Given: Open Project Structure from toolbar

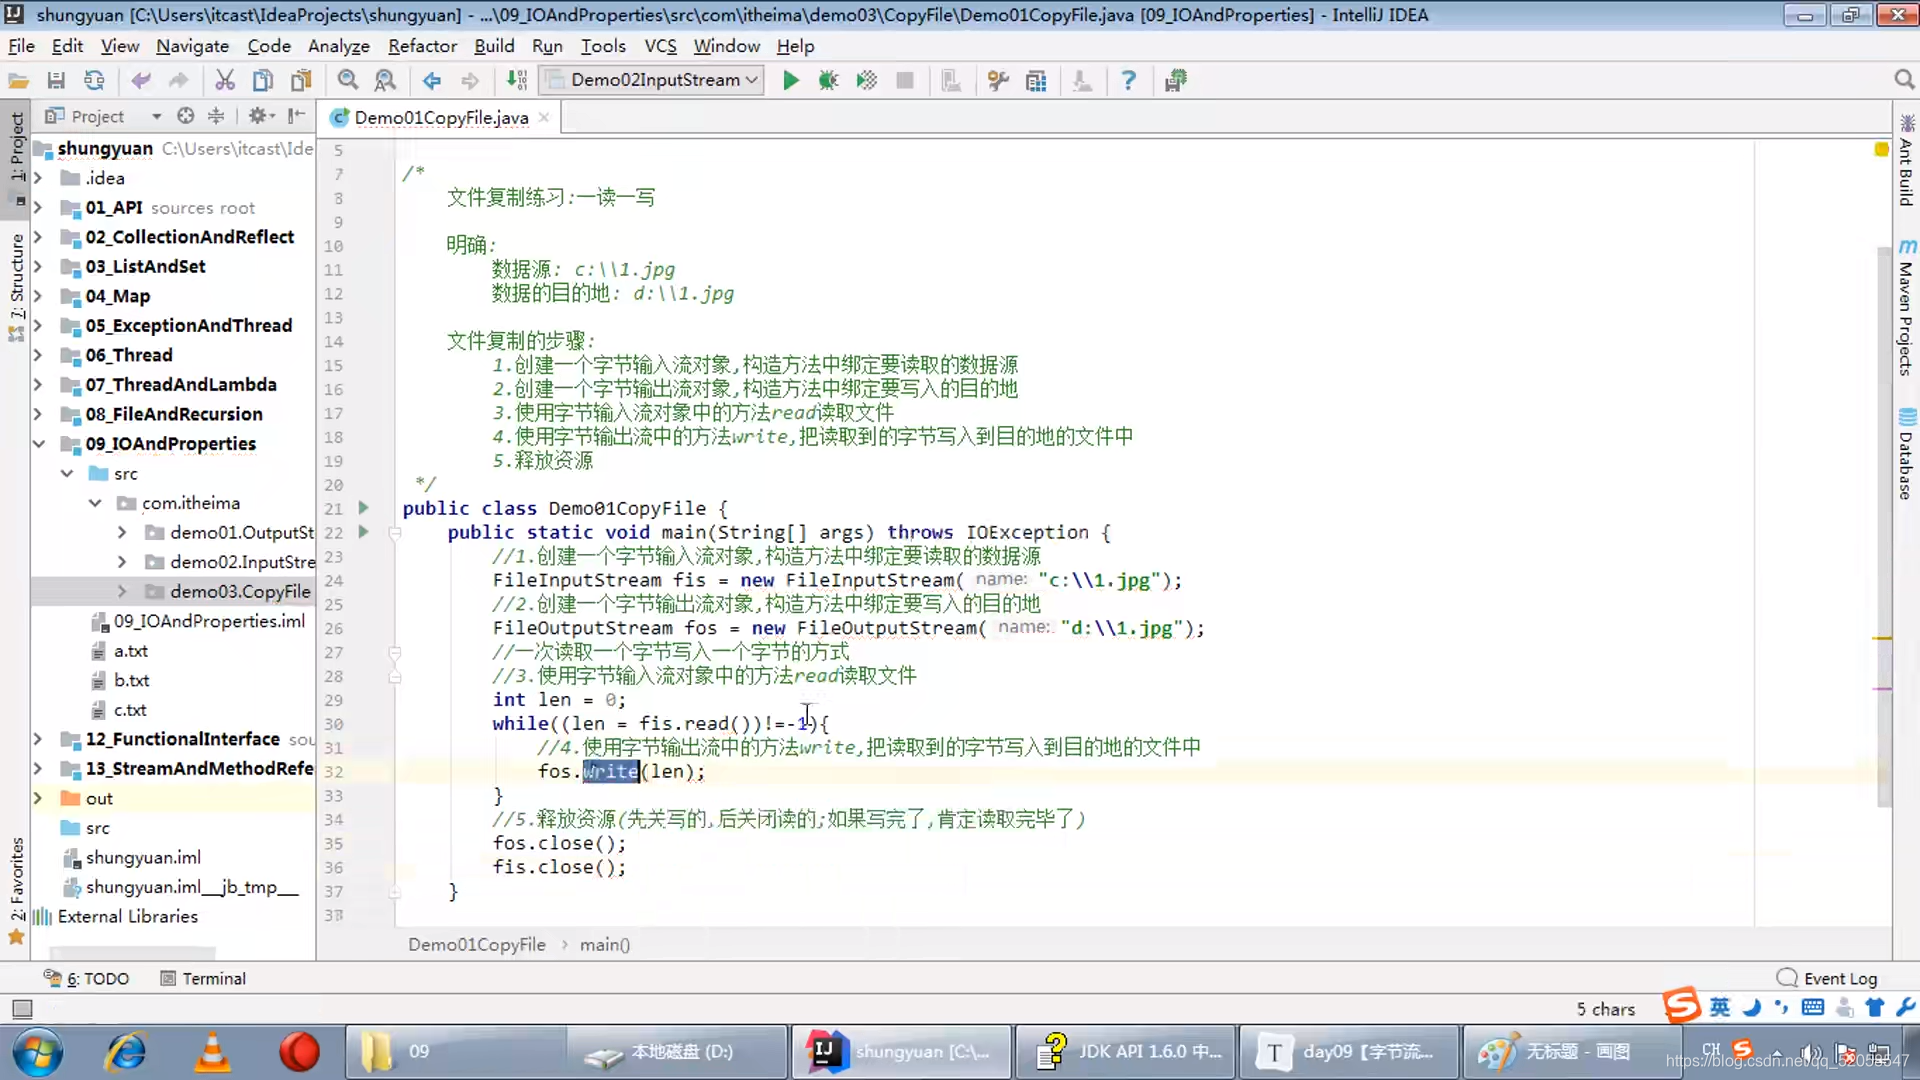Looking at the screenshot, I should coord(1036,81).
